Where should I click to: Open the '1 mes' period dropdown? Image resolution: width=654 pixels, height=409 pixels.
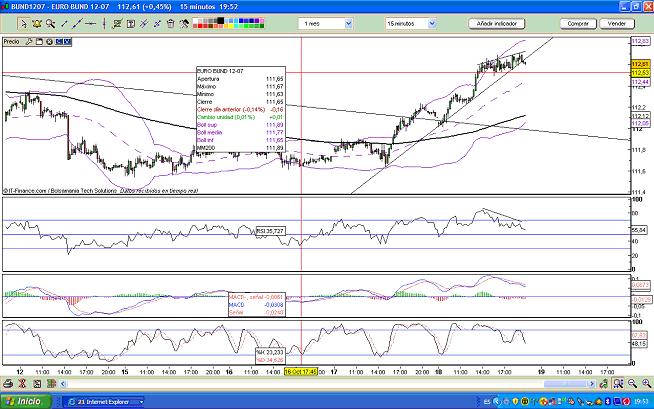[x=326, y=22]
